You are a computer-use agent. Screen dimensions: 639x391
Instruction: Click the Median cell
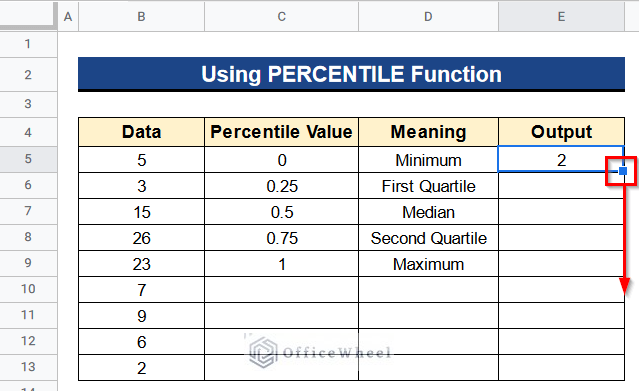click(428, 212)
